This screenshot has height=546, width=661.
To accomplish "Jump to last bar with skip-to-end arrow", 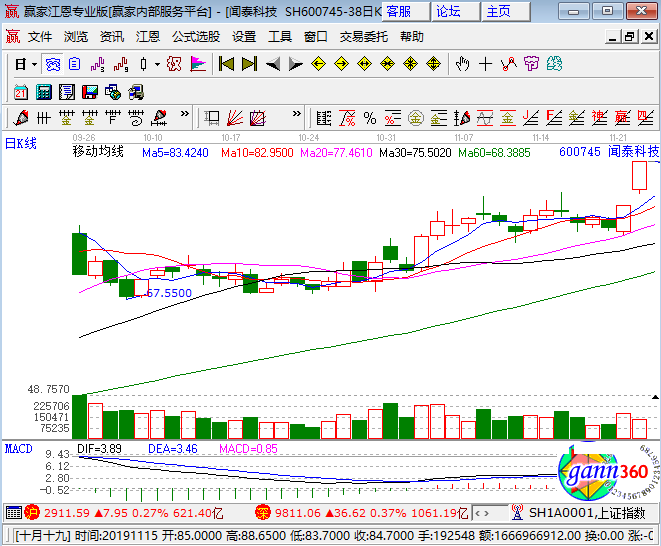I will [x=250, y=64].
